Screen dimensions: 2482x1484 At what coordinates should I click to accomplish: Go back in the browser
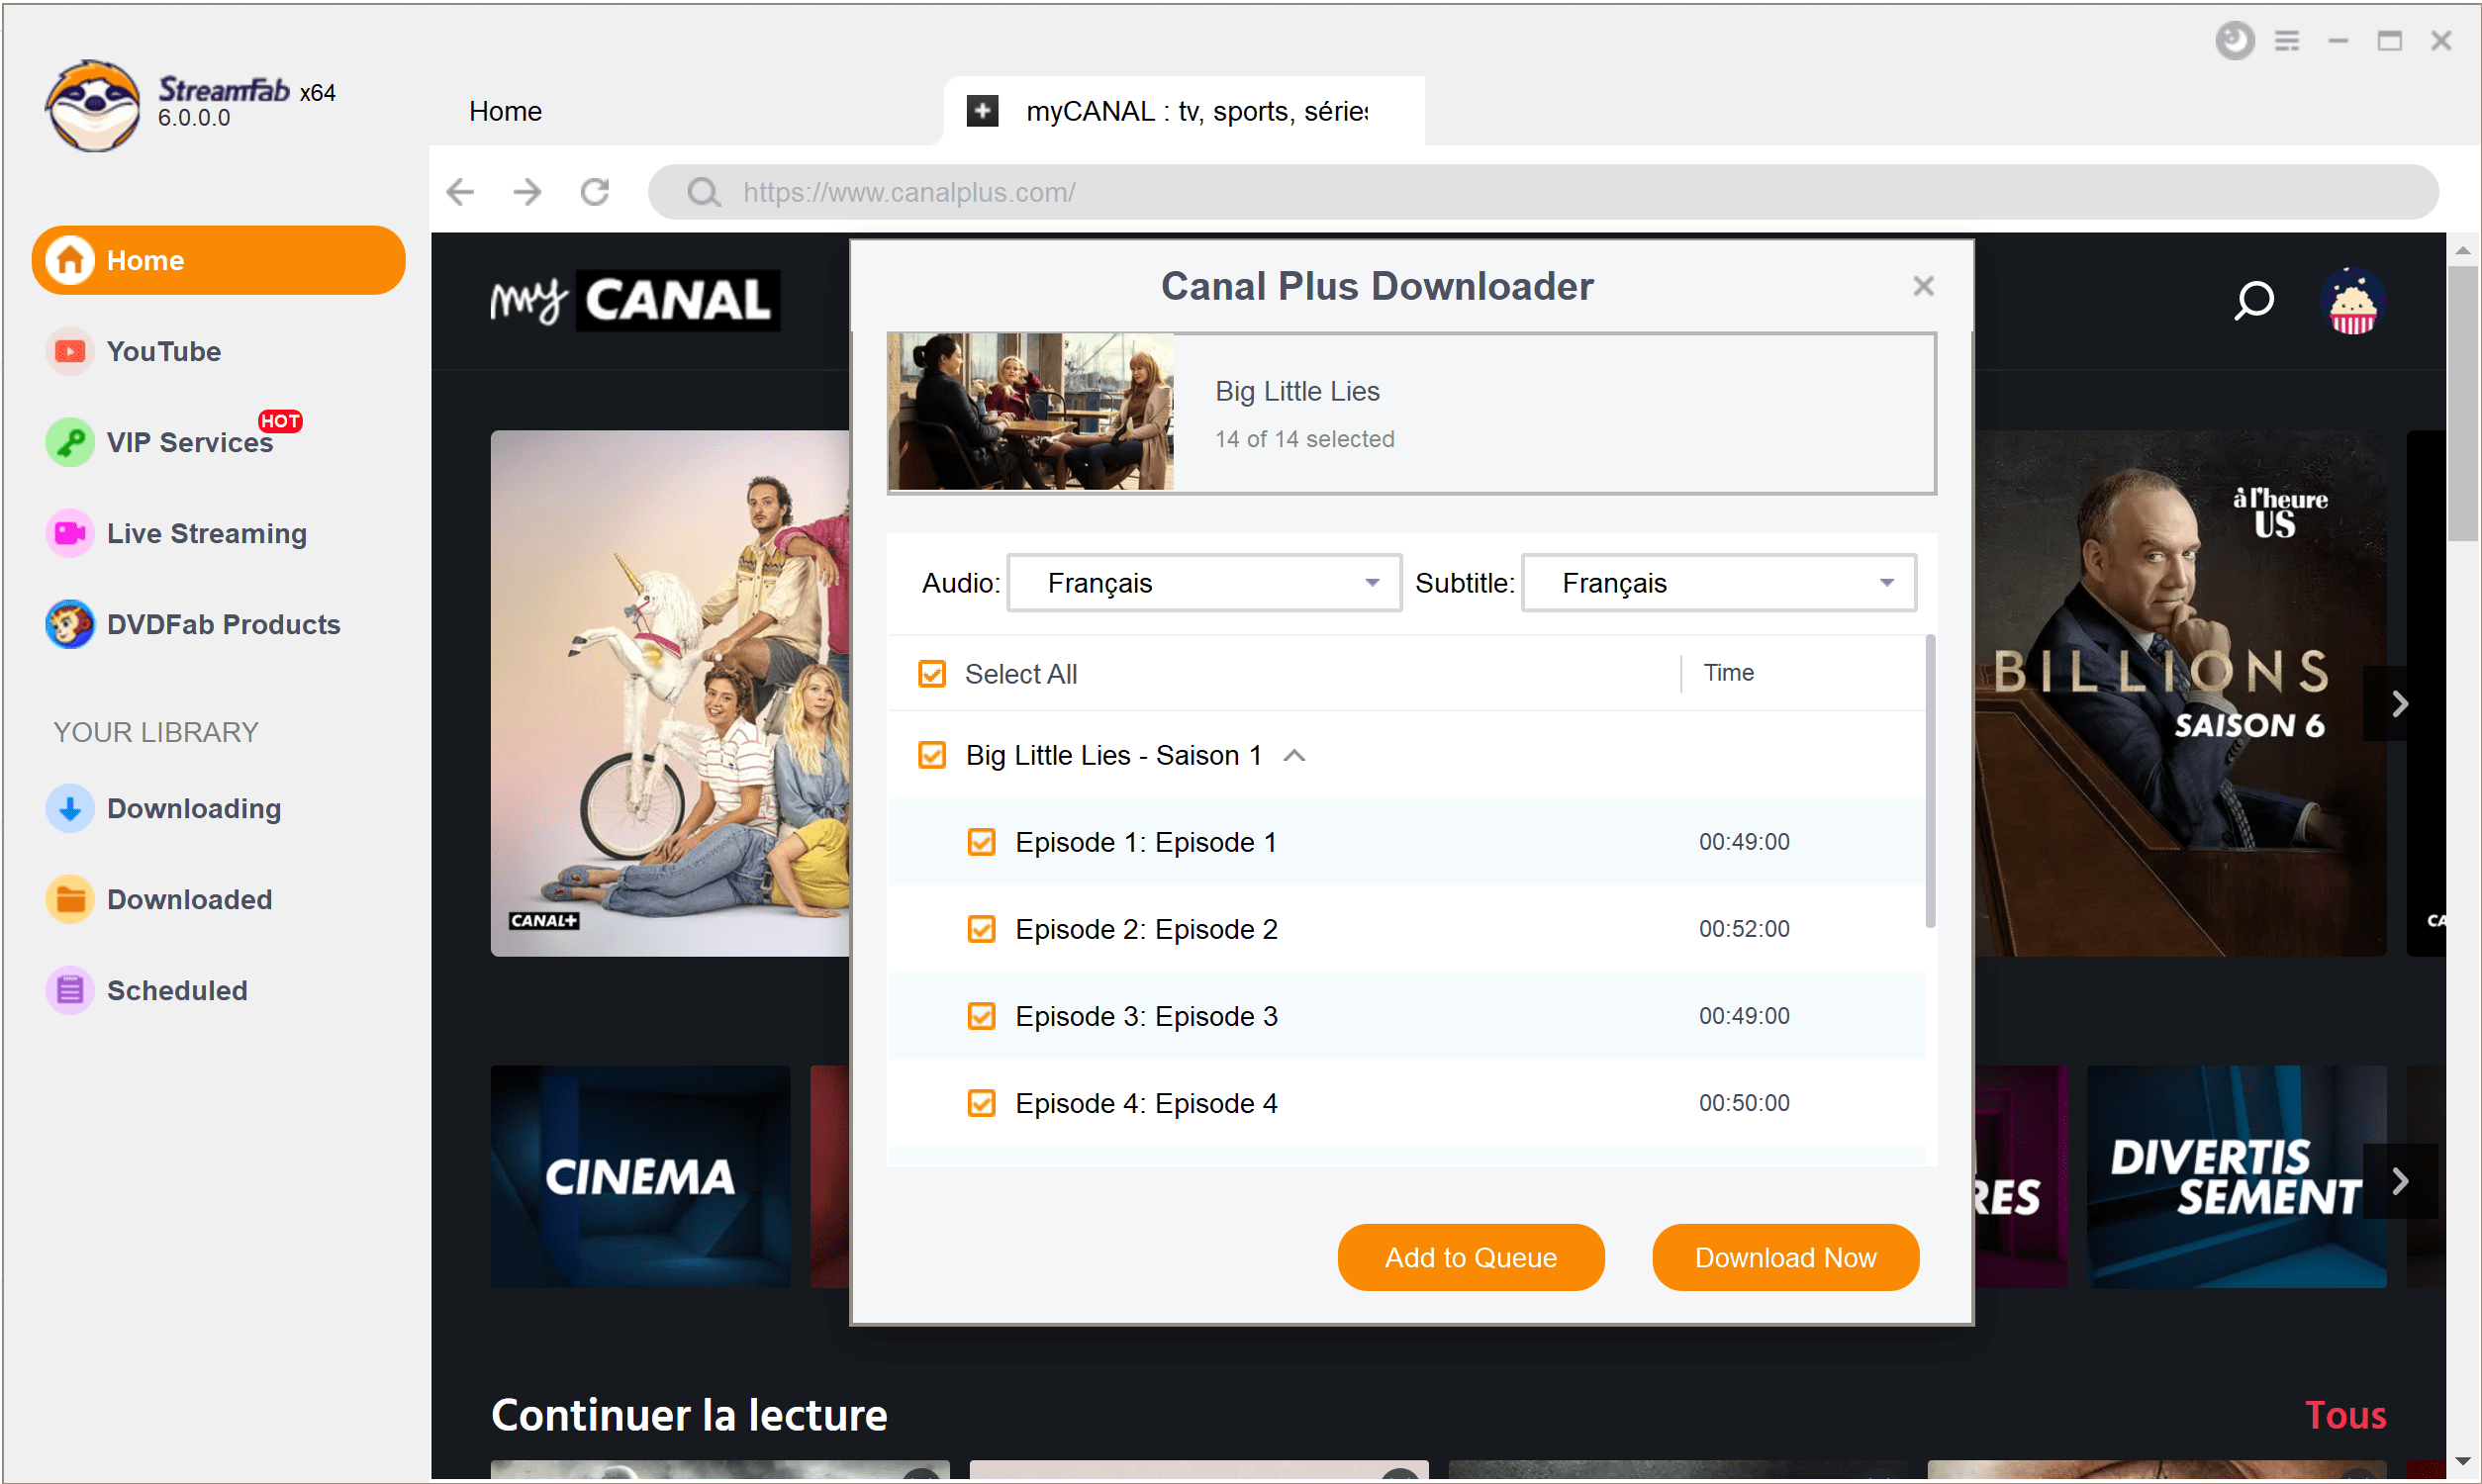tap(460, 191)
